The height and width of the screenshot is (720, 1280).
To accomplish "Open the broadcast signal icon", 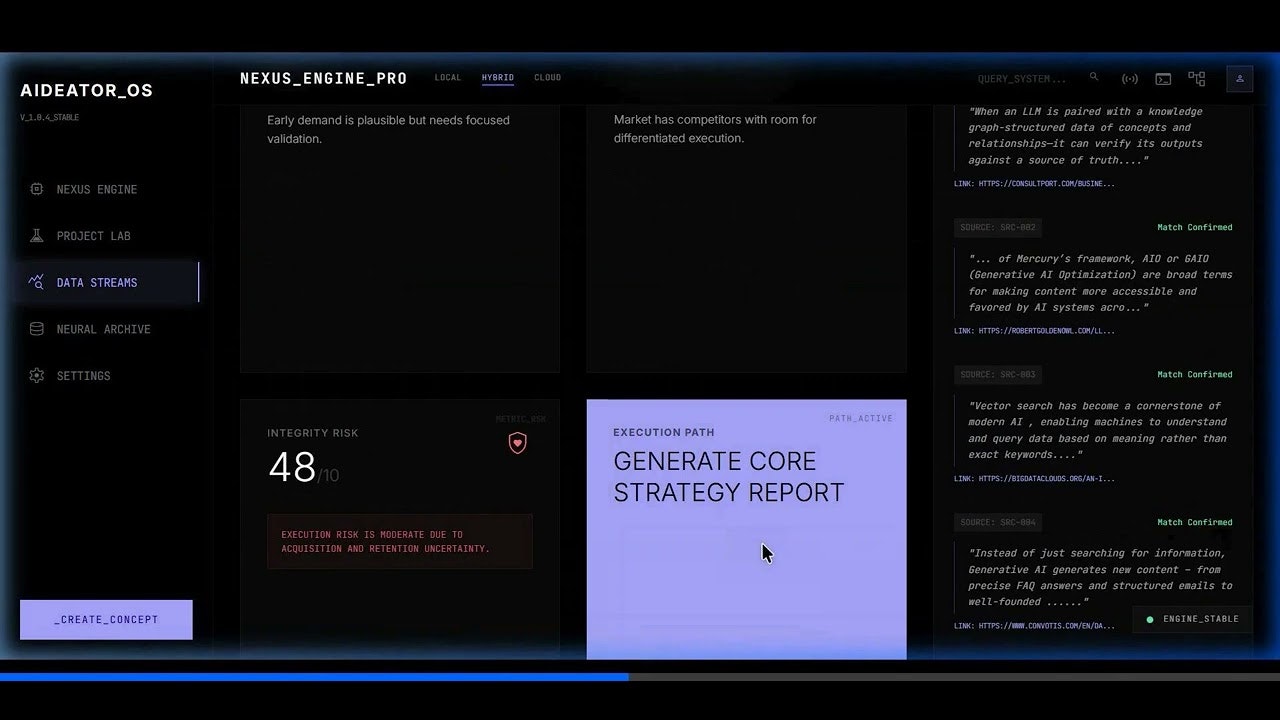I will [1130, 79].
